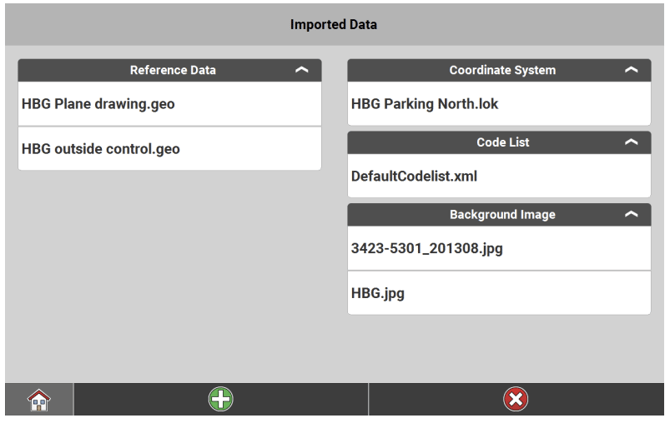Image resolution: width=670 pixels, height=423 pixels.
Task: Select the DefaultCodelist.xml entry
Action: [498, 176]
